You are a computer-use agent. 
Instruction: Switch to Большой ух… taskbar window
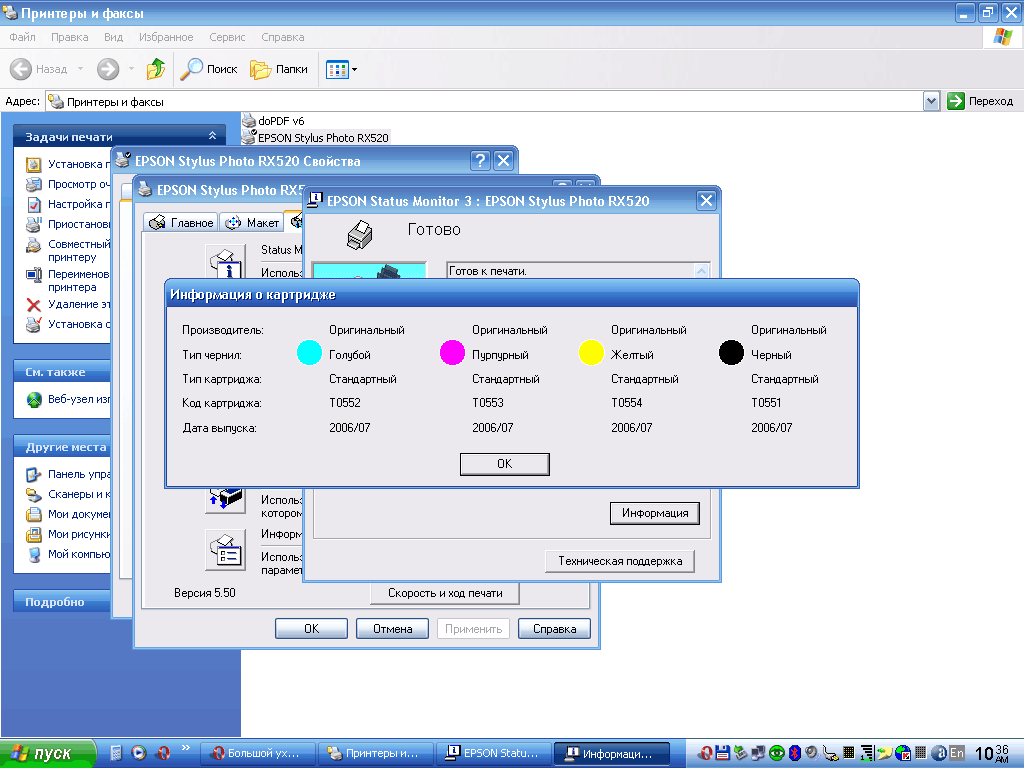[257, 753]
